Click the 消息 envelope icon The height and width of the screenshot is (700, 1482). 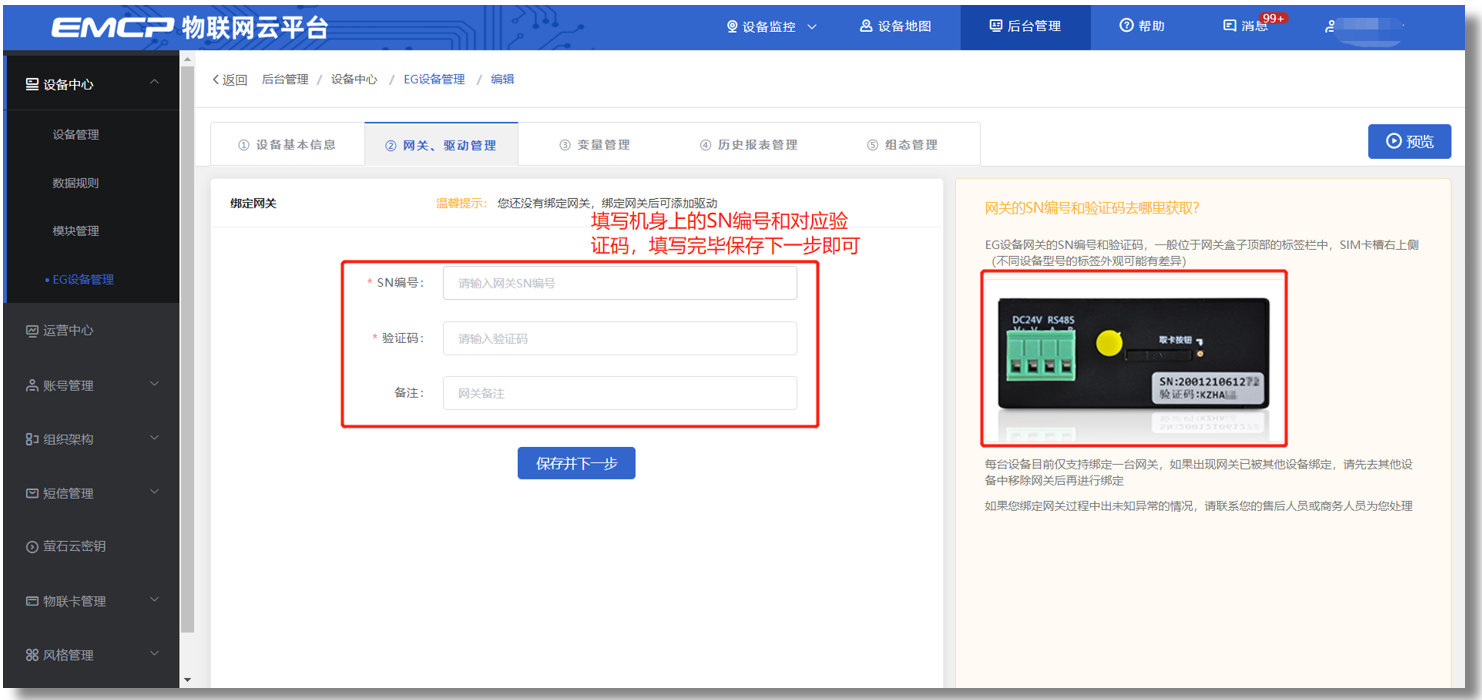pos(1229,26)
